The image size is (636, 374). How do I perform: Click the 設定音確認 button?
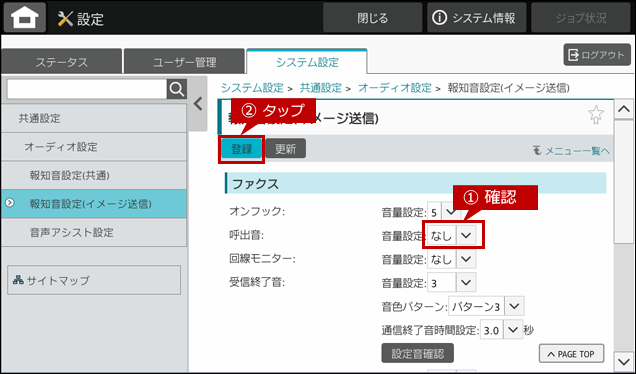(x=417, y=353)
